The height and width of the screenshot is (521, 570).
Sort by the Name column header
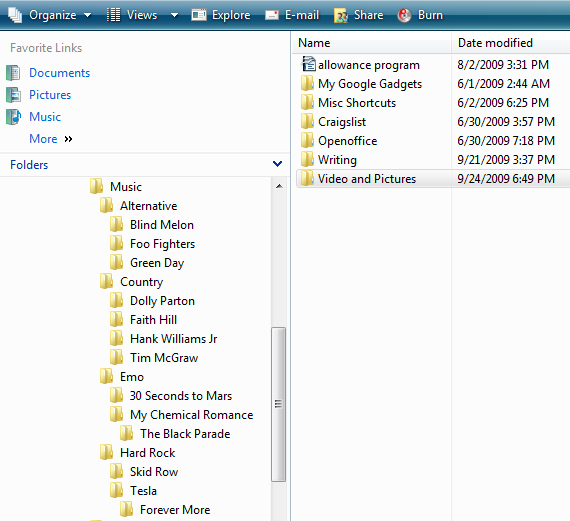[x=371, y=43]
